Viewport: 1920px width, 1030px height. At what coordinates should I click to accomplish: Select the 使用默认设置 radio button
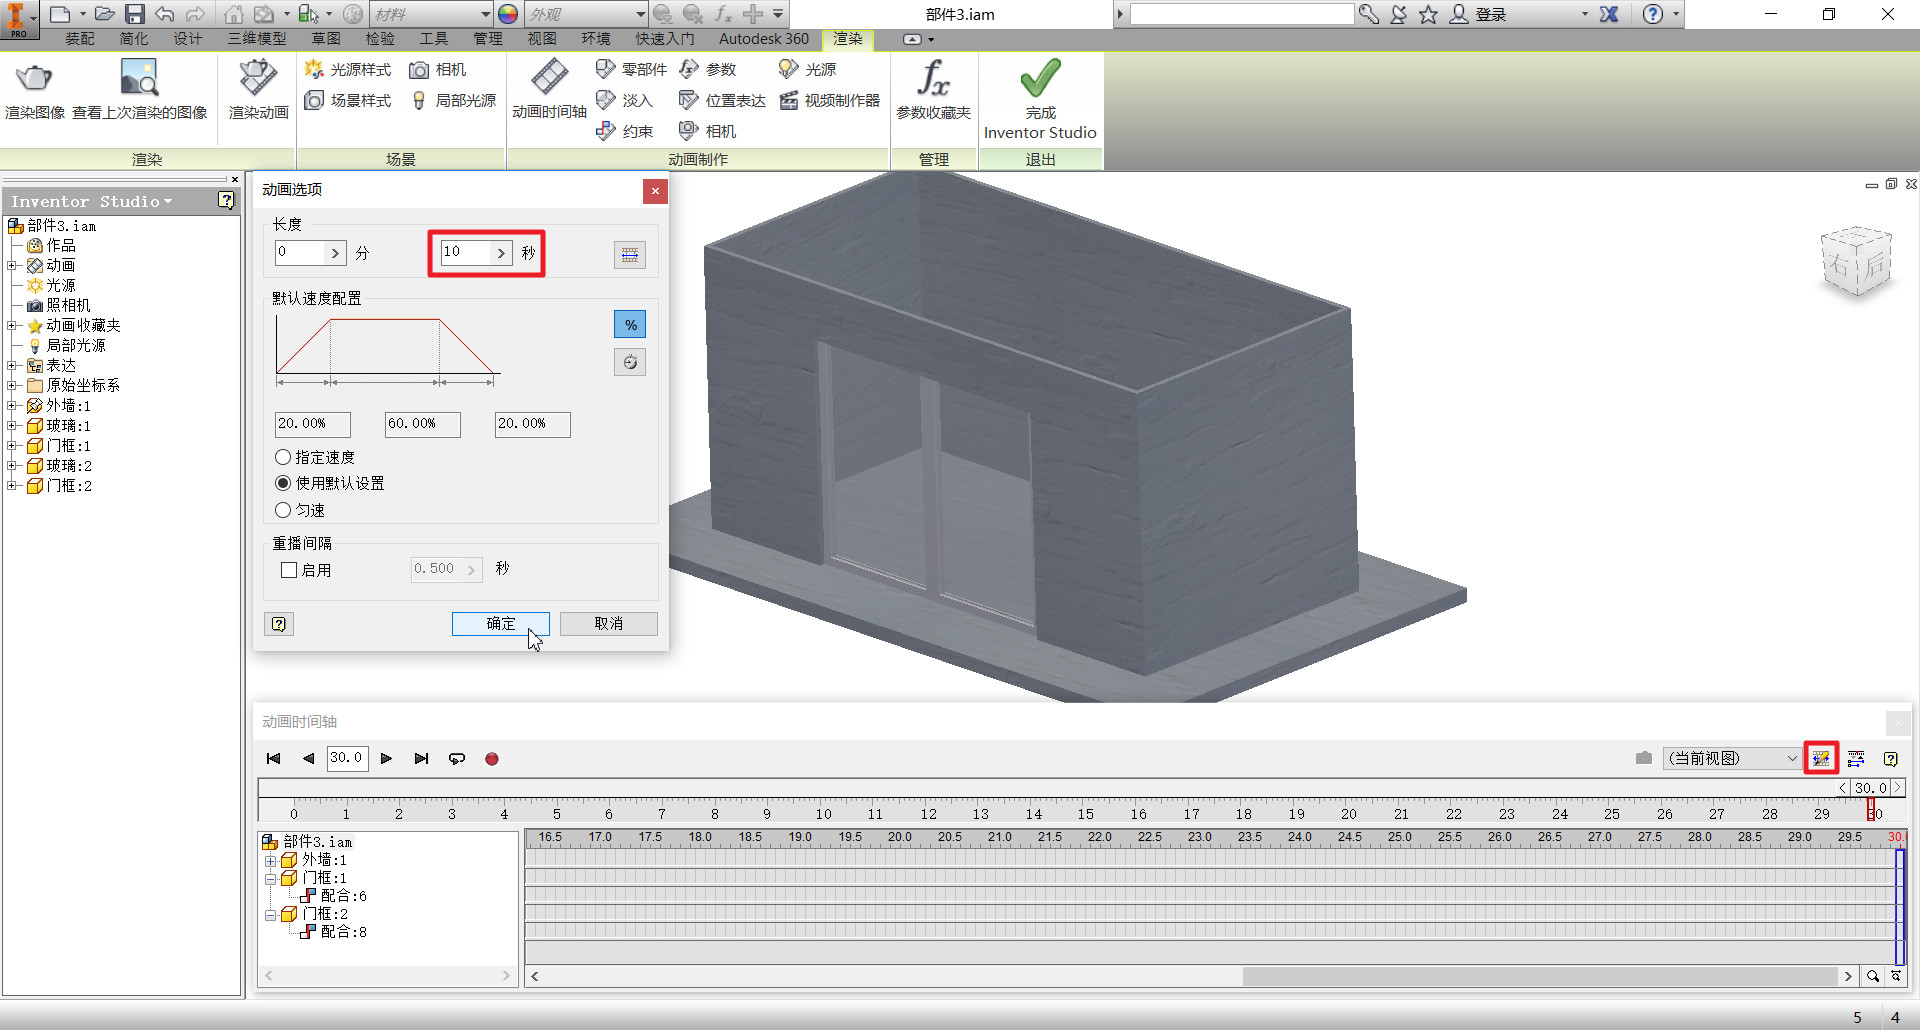pos(283,483)
